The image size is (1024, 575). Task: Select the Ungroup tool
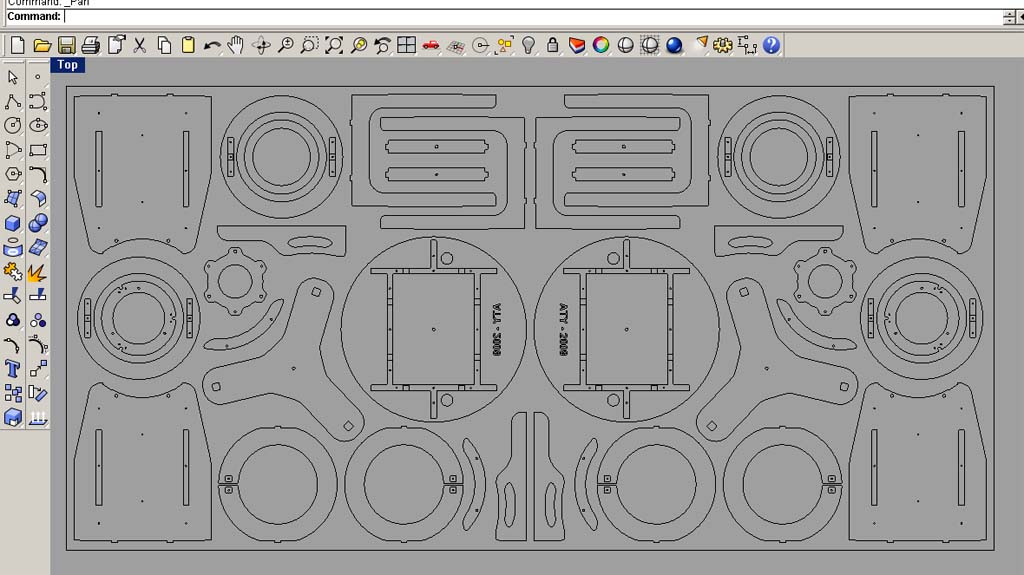(x=38, y=320)
